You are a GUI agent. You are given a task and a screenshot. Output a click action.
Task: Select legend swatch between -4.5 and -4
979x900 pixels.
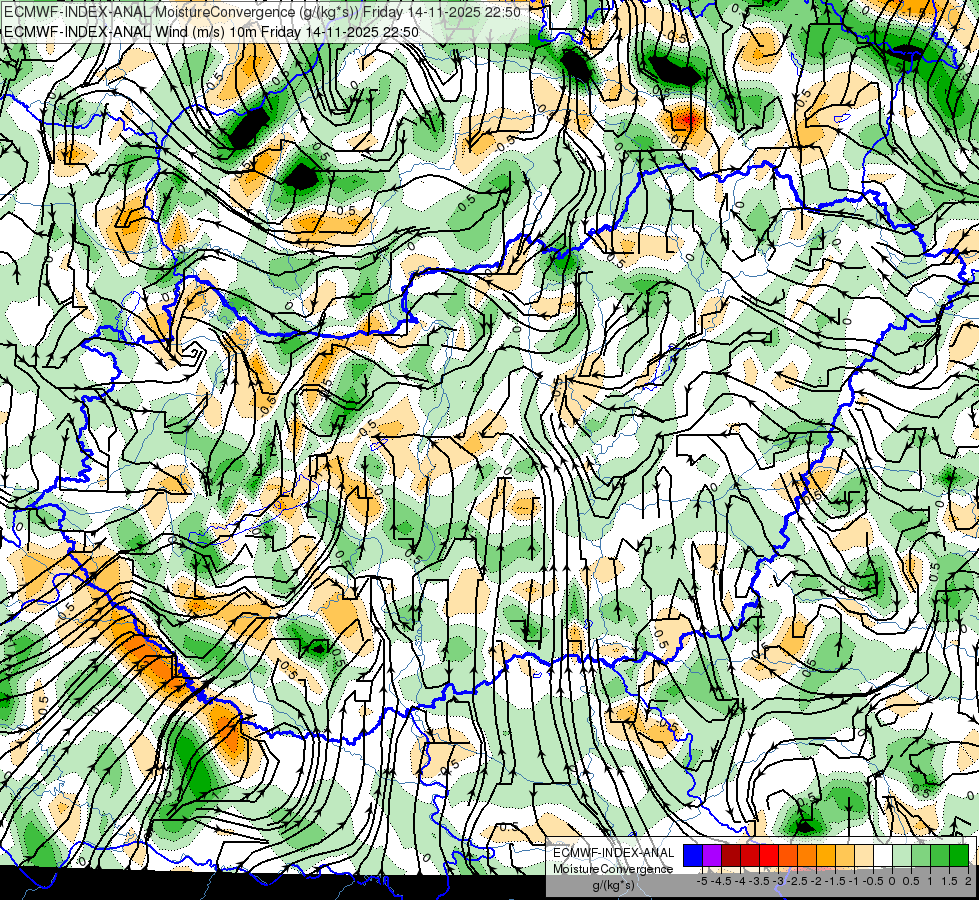pos(731,856)
